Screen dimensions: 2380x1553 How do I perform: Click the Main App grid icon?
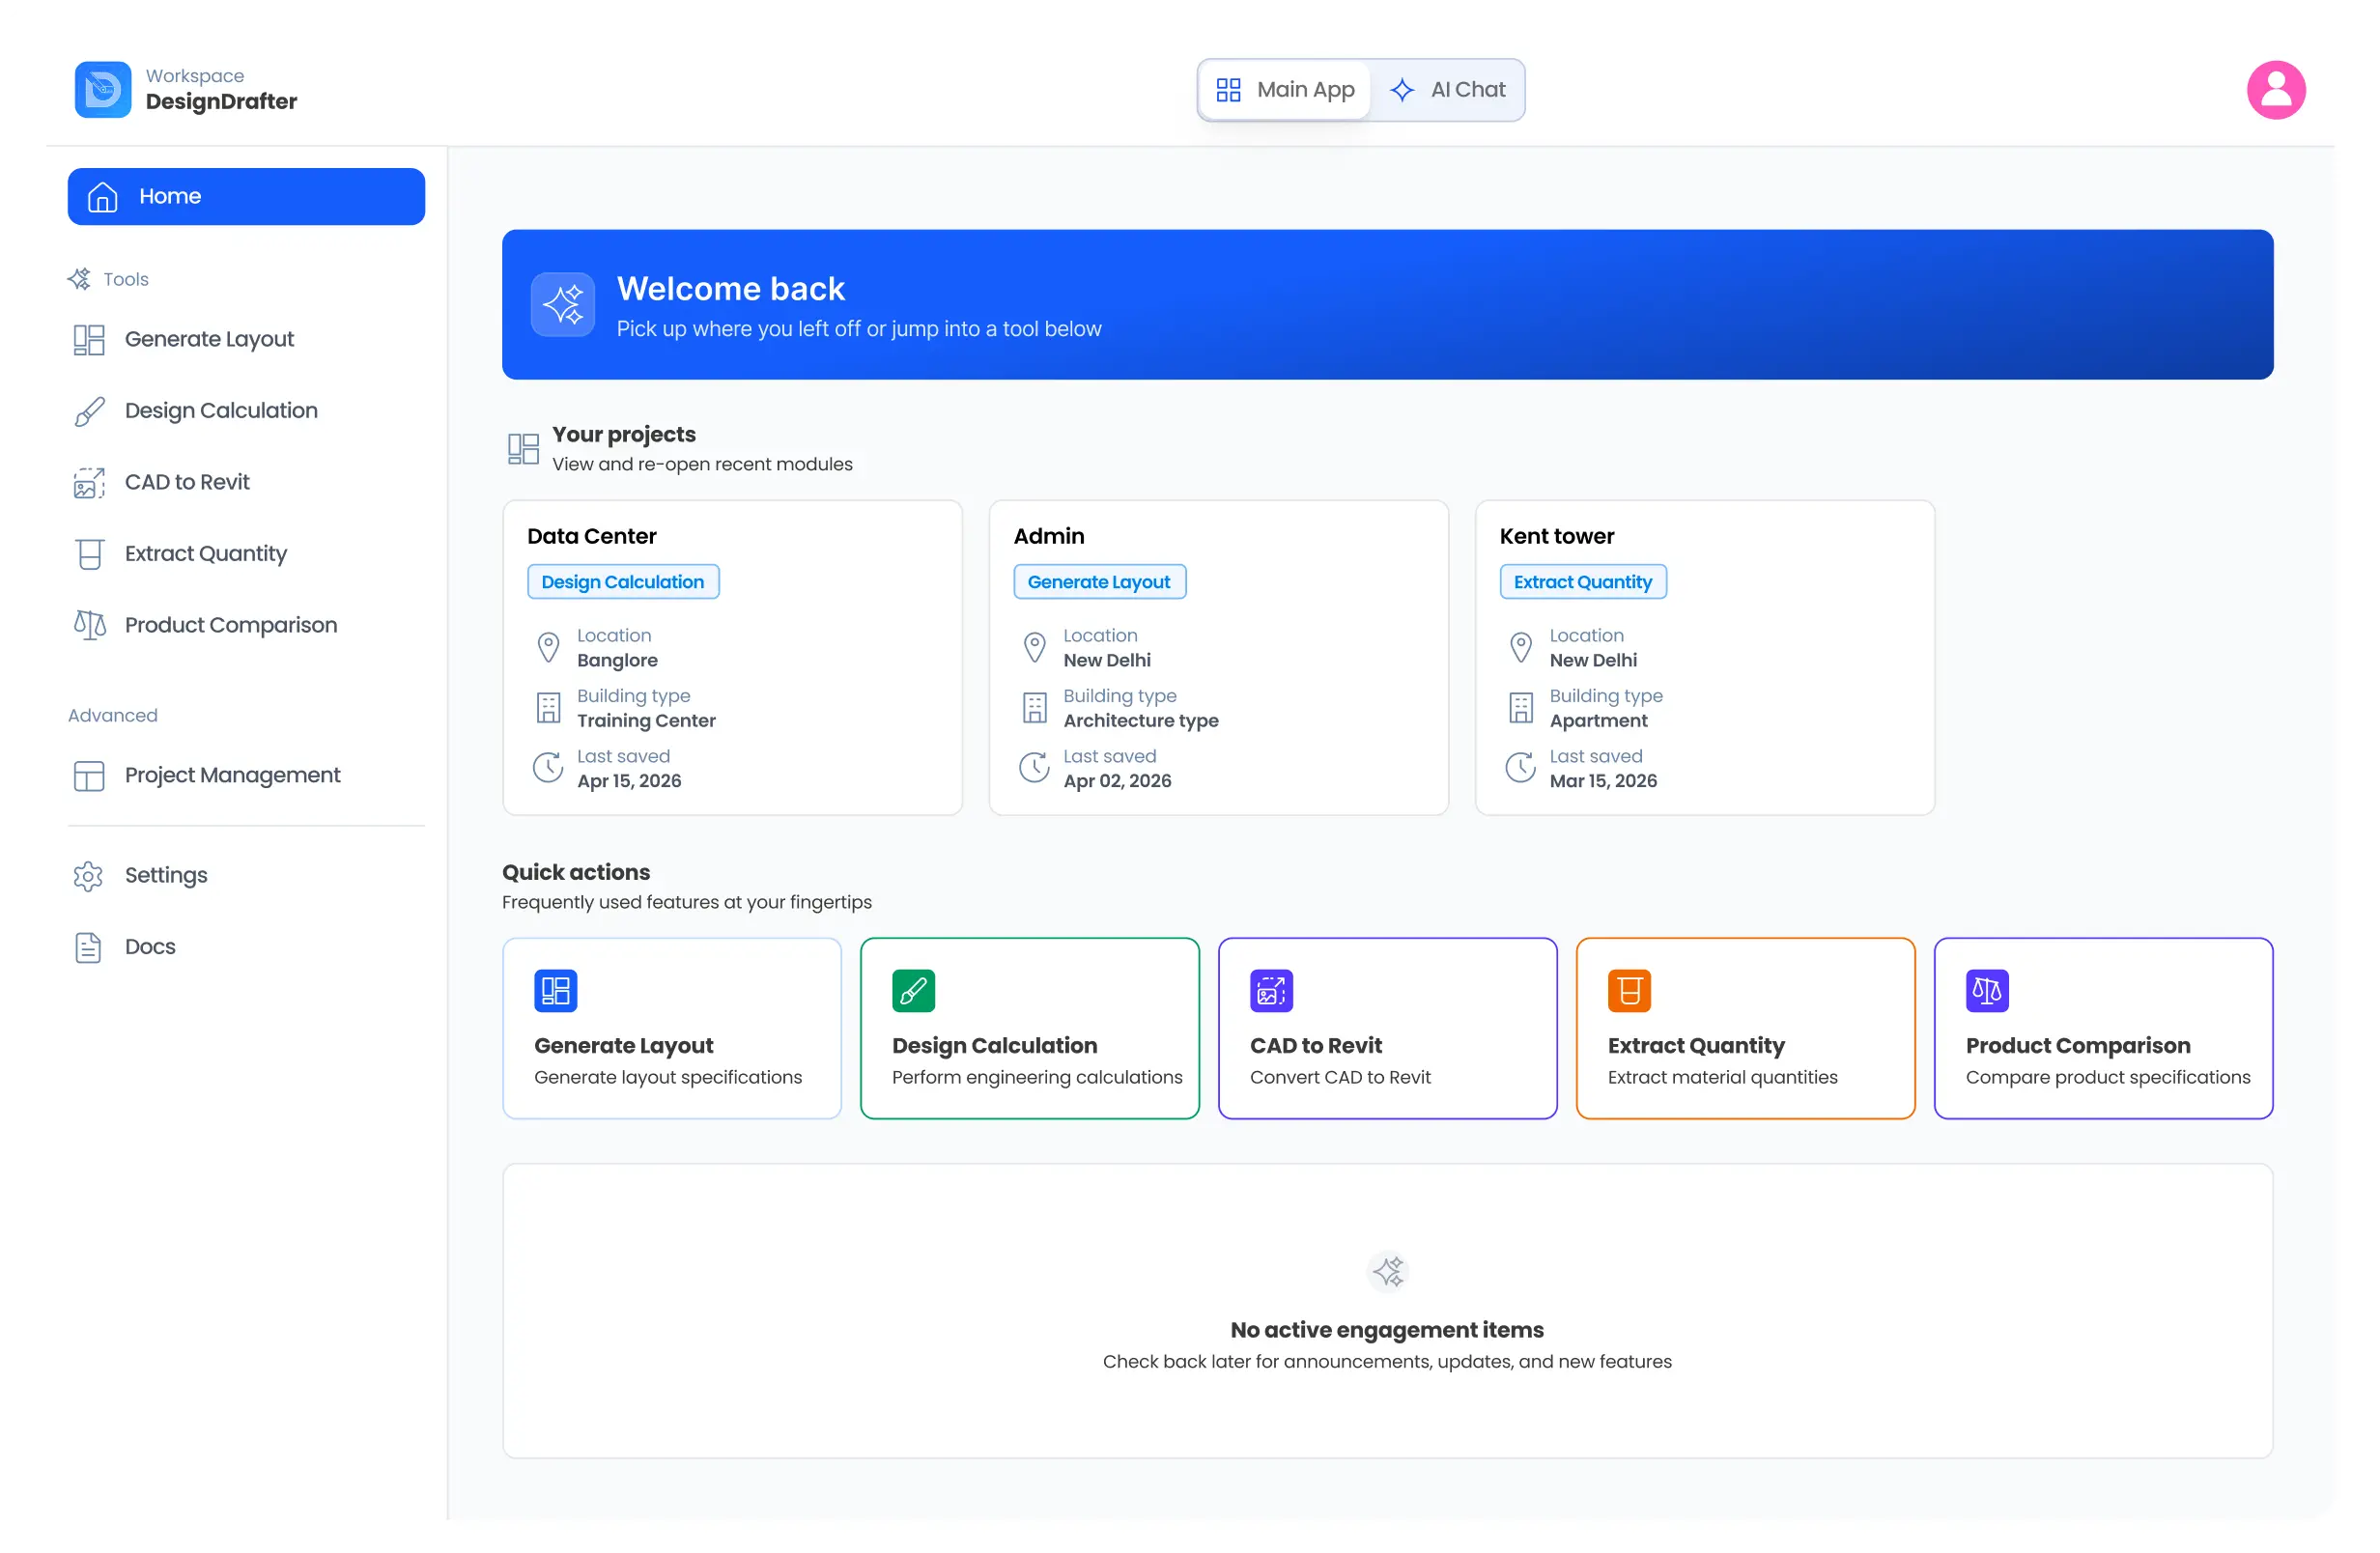pos(1228,90)
